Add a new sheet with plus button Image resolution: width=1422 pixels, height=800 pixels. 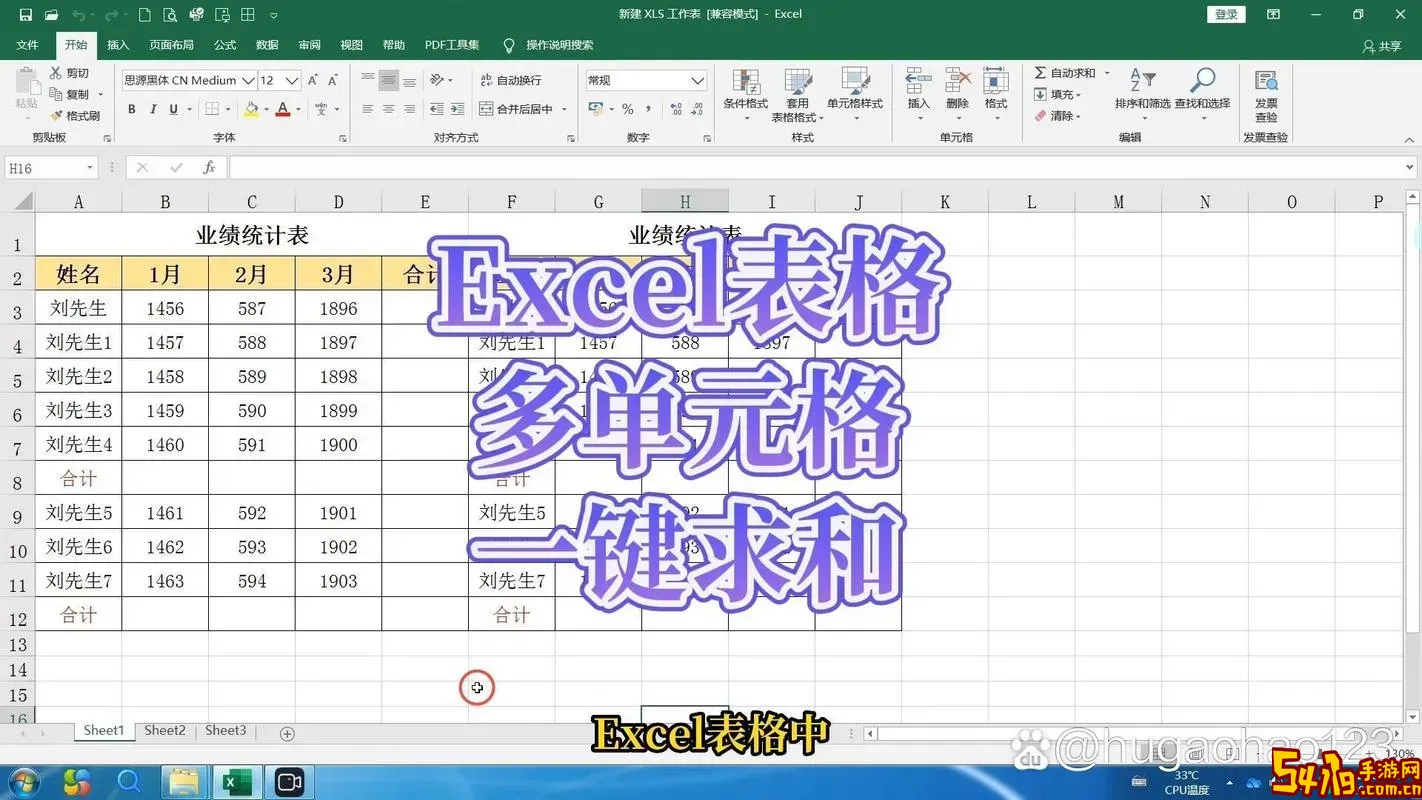click(x=287, y=733)
